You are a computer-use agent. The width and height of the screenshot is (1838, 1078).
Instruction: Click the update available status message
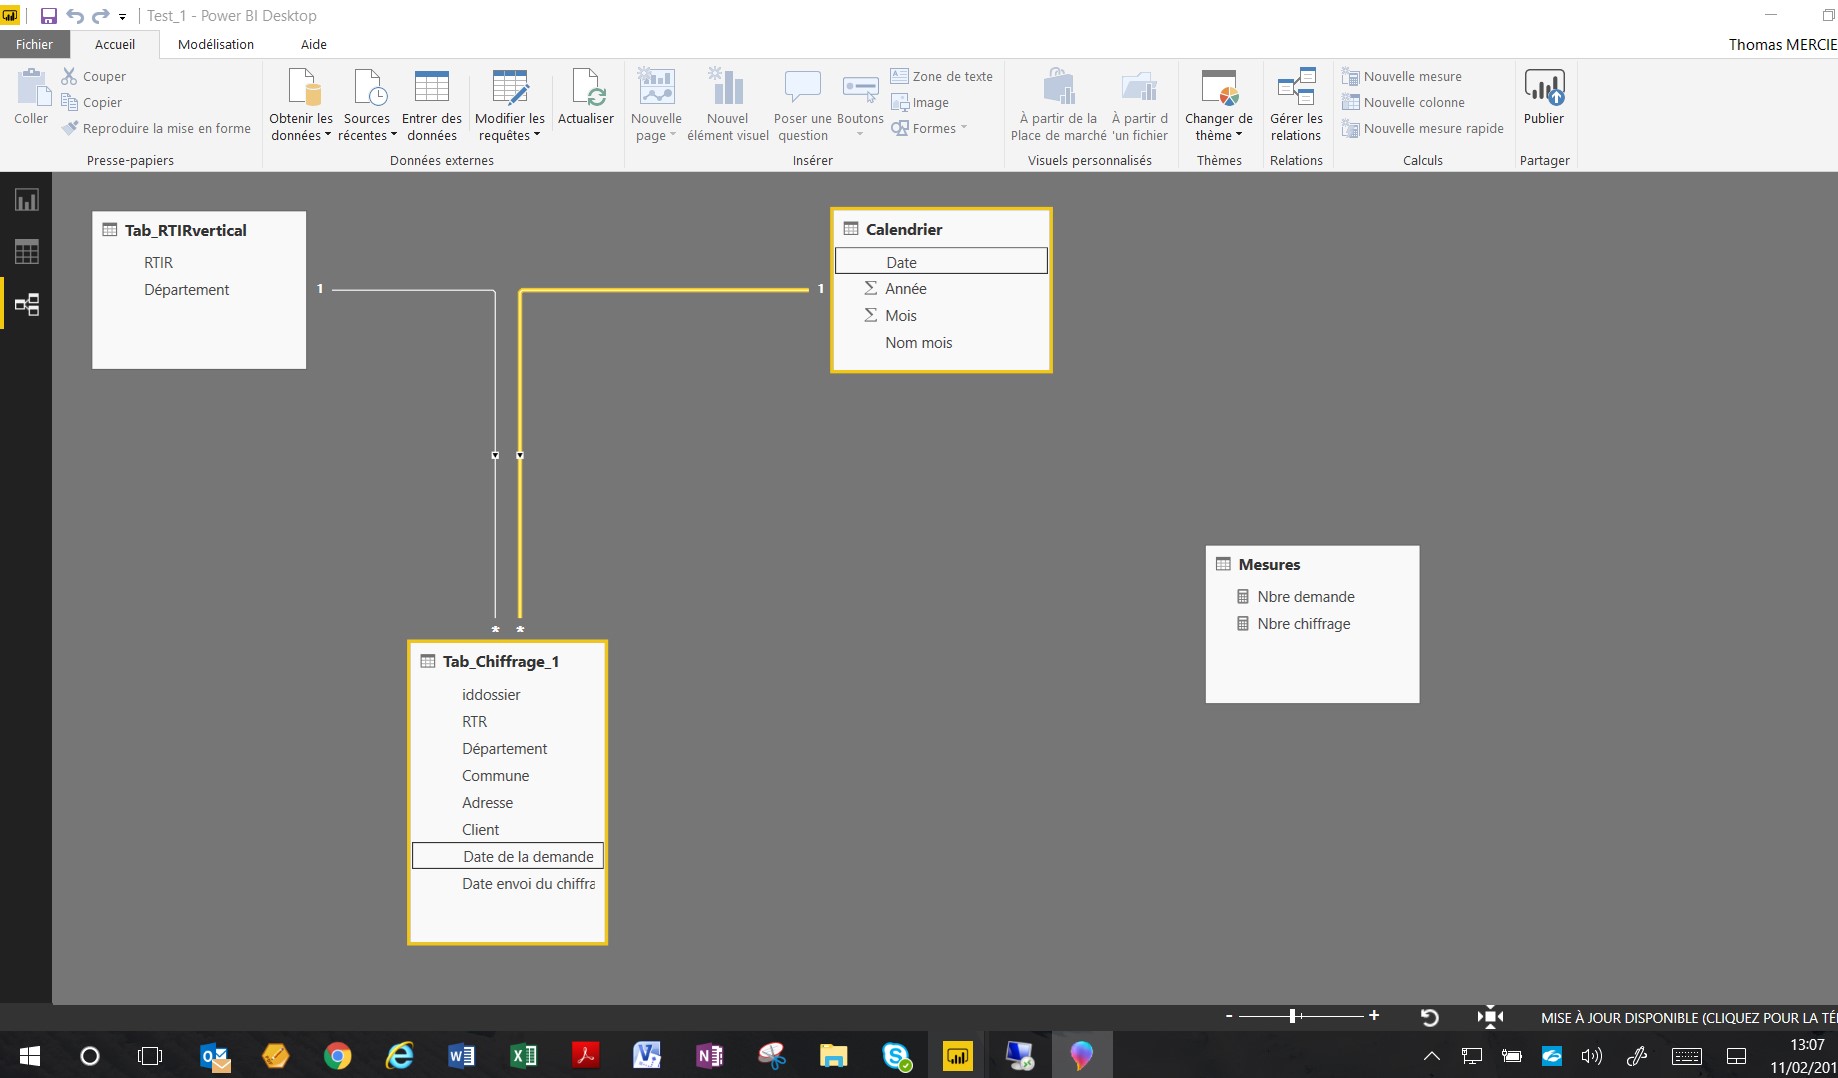pyautogui.click(x=1688, y=1017)
